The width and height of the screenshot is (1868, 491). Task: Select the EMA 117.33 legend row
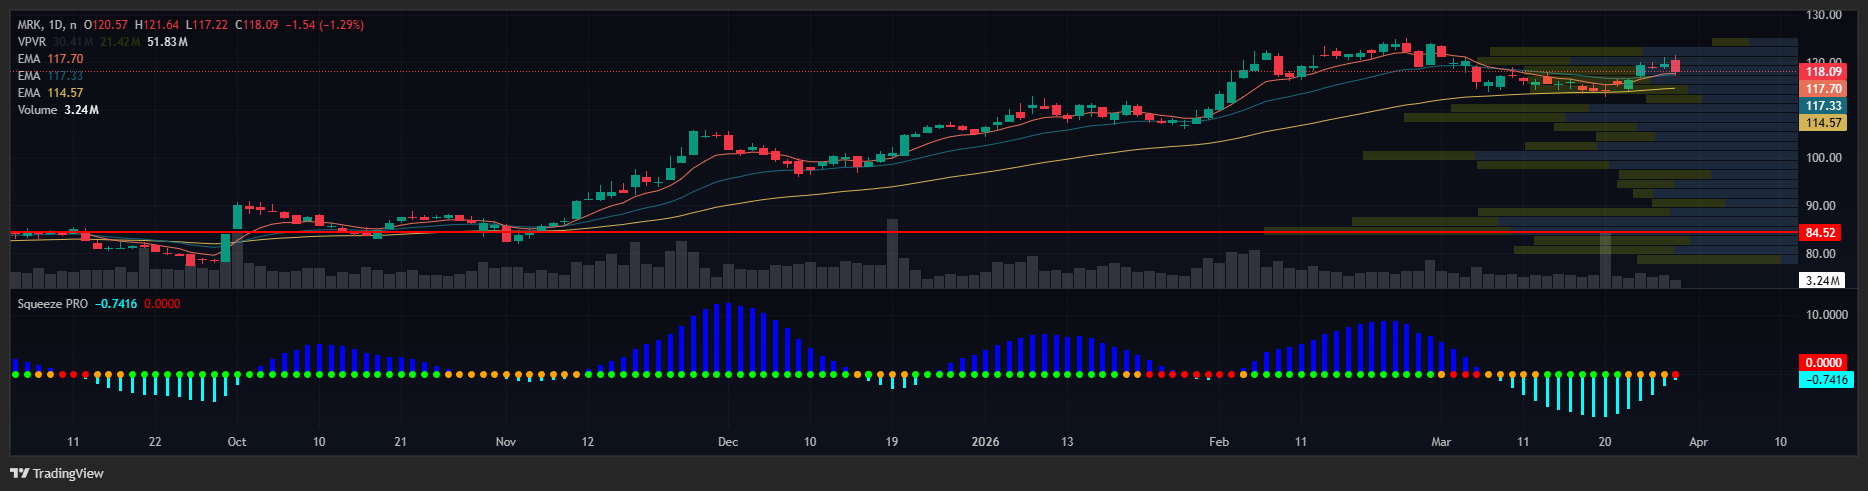click(x=50, y=76)
